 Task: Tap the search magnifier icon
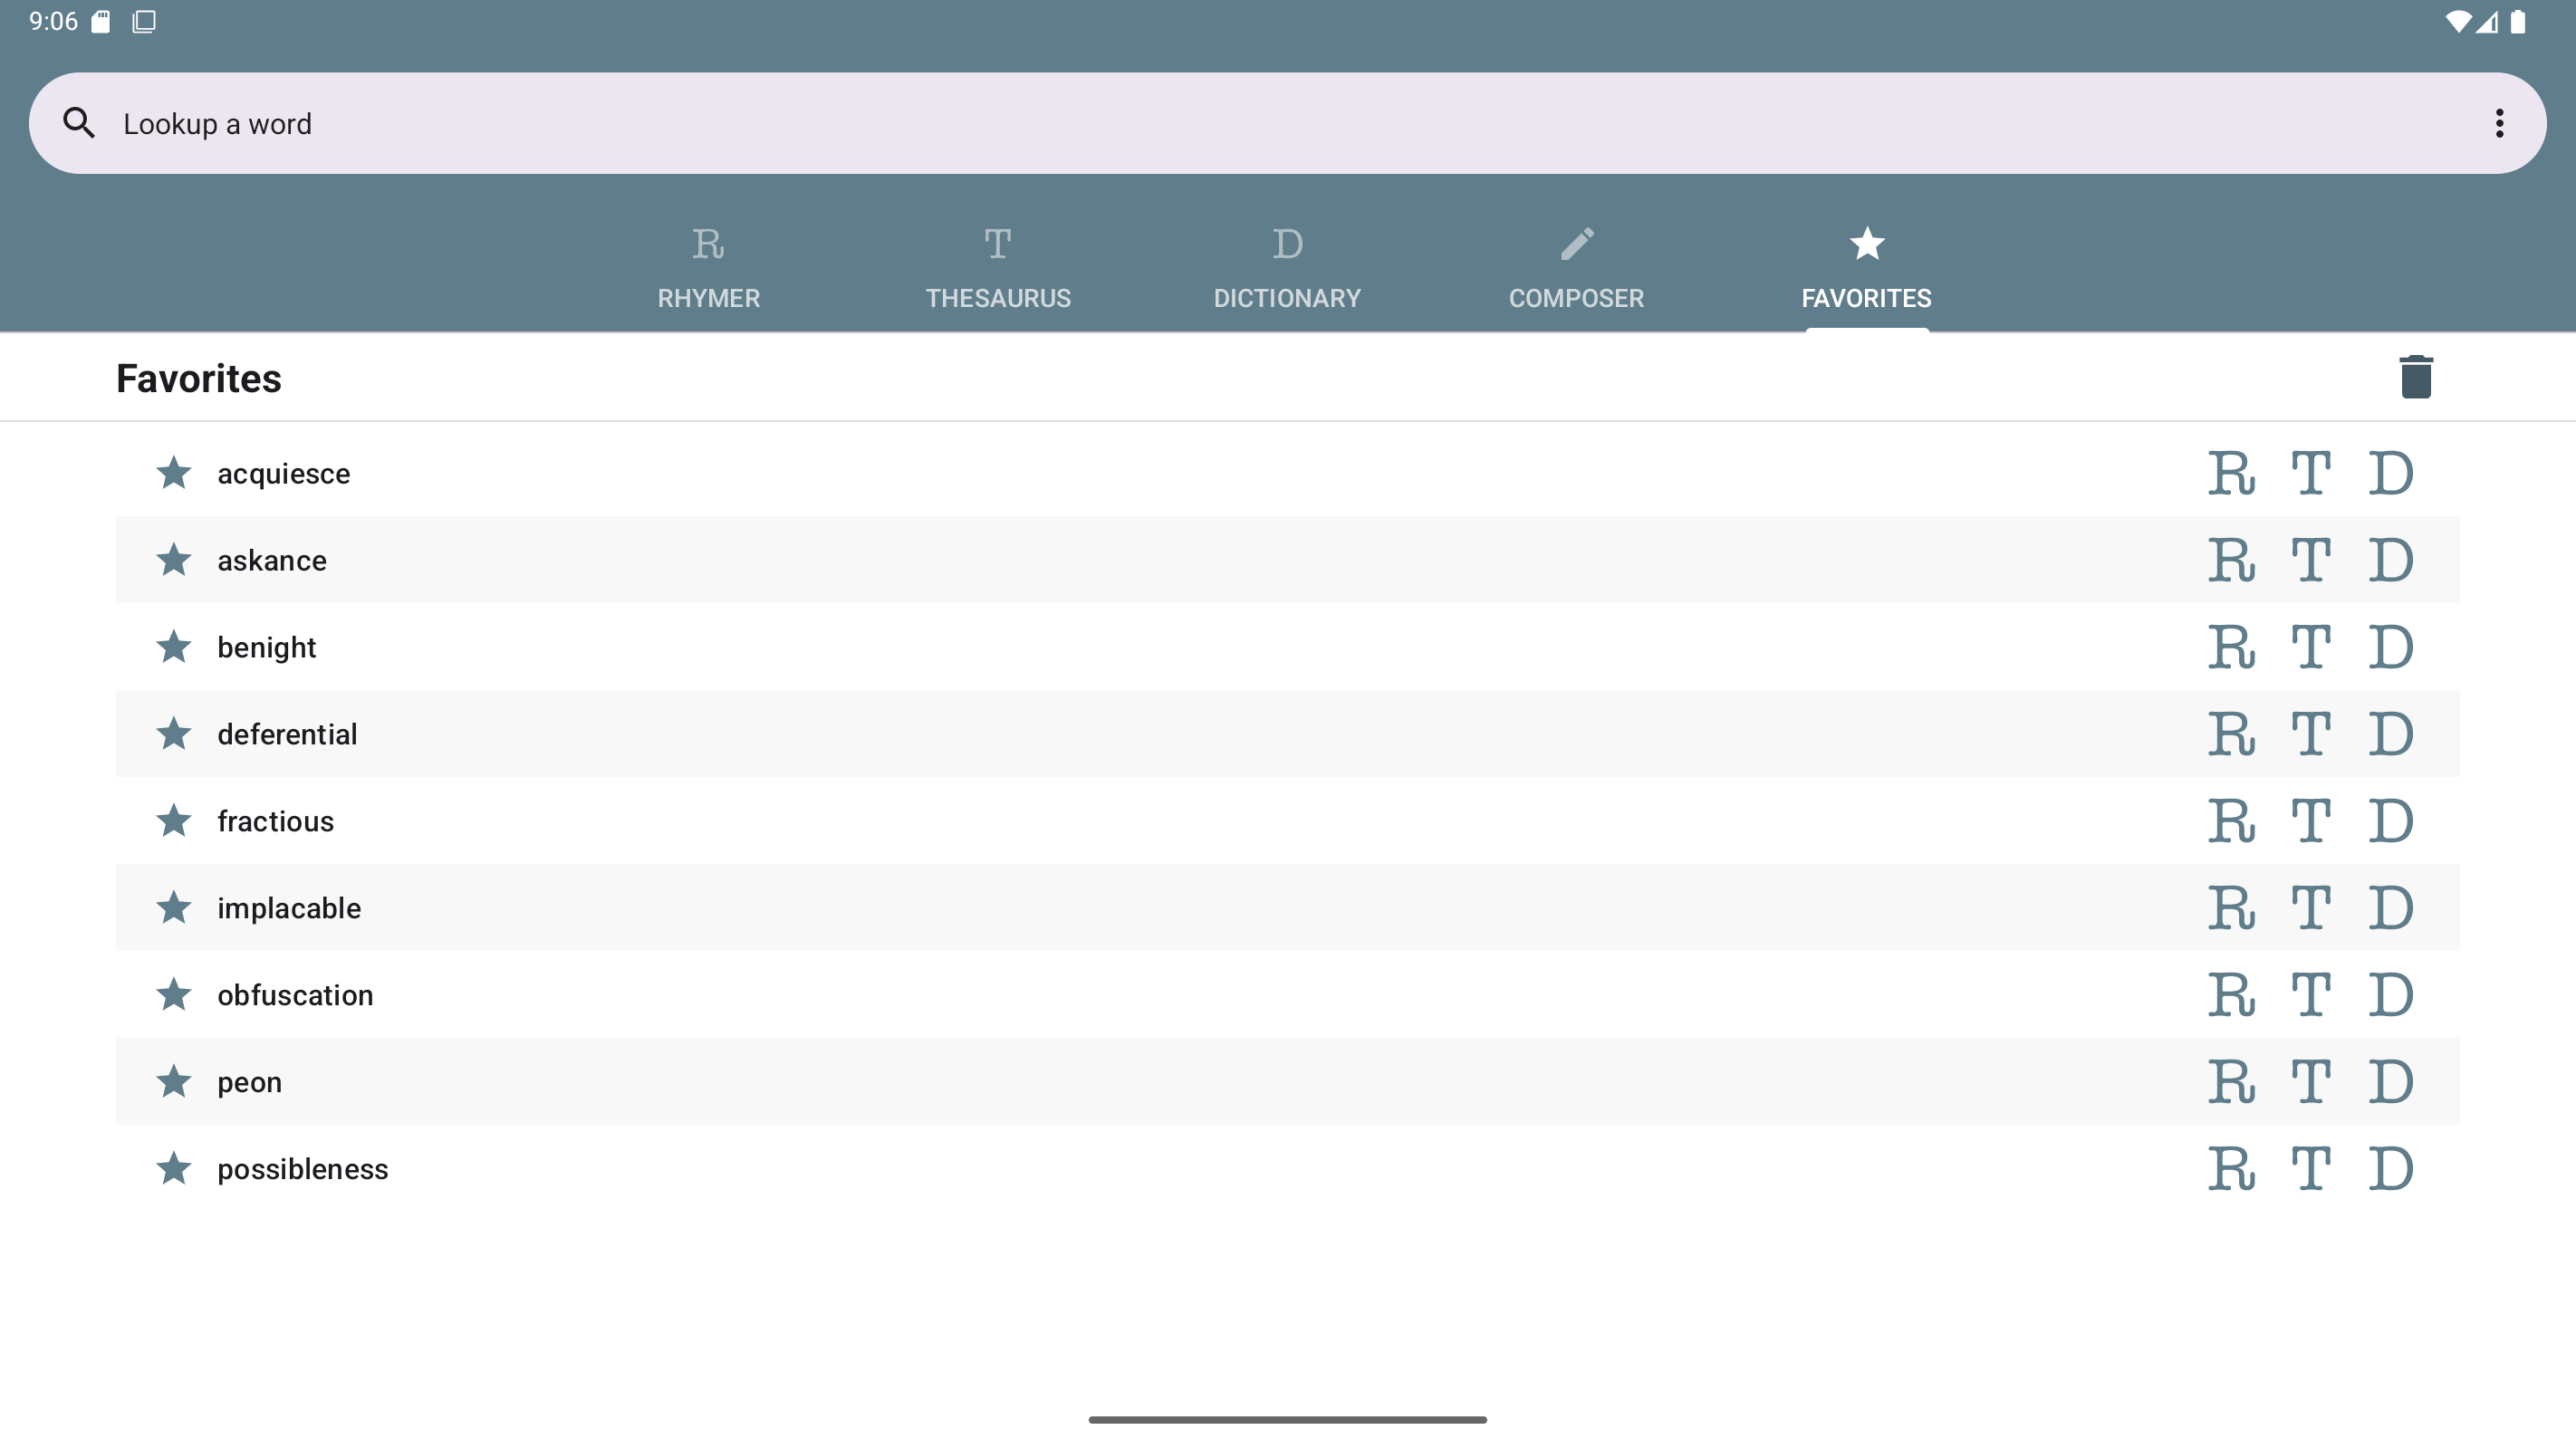(79, 123)
